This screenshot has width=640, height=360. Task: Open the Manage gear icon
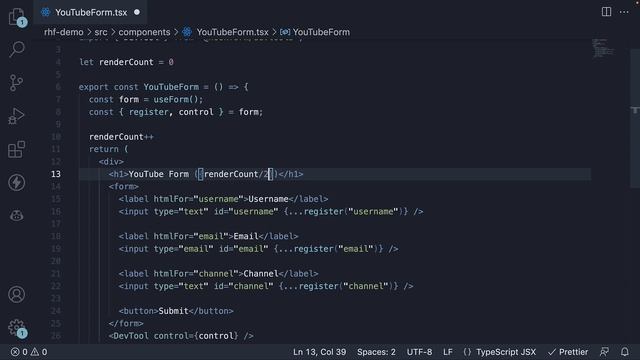coord(17,328)
